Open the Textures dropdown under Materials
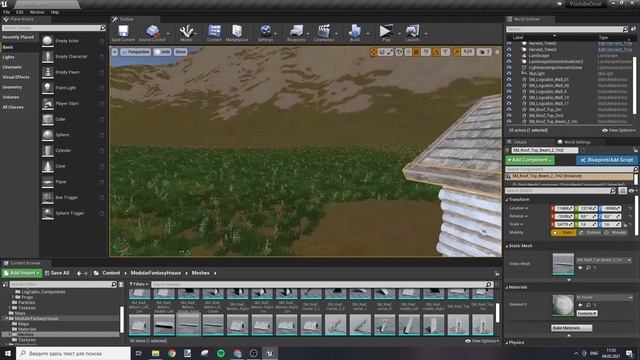This screenshot has width=640, height=360. pyautogui.click(x=587, y=313)
